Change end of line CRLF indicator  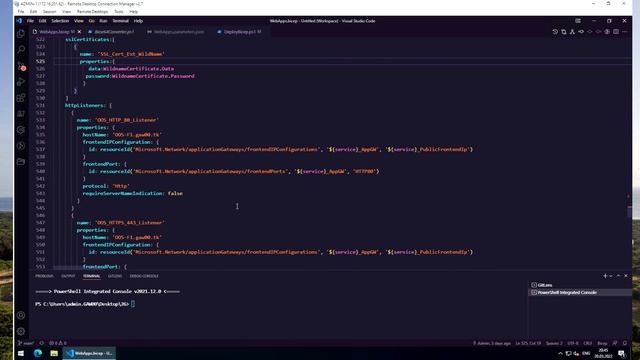pos(588,343)
